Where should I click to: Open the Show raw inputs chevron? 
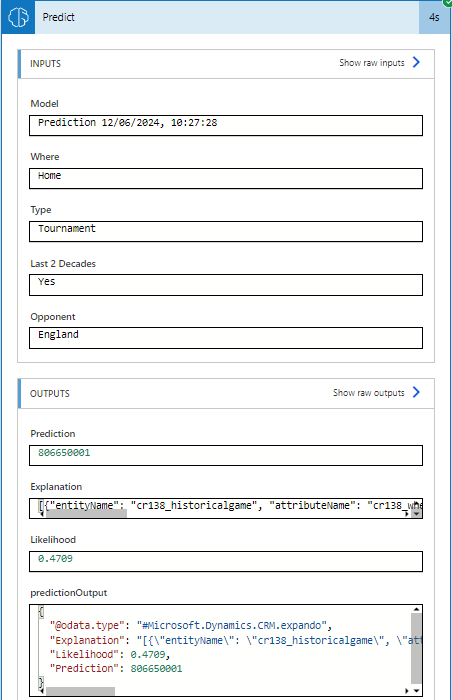pyautogui.click(x=416, y=62)
